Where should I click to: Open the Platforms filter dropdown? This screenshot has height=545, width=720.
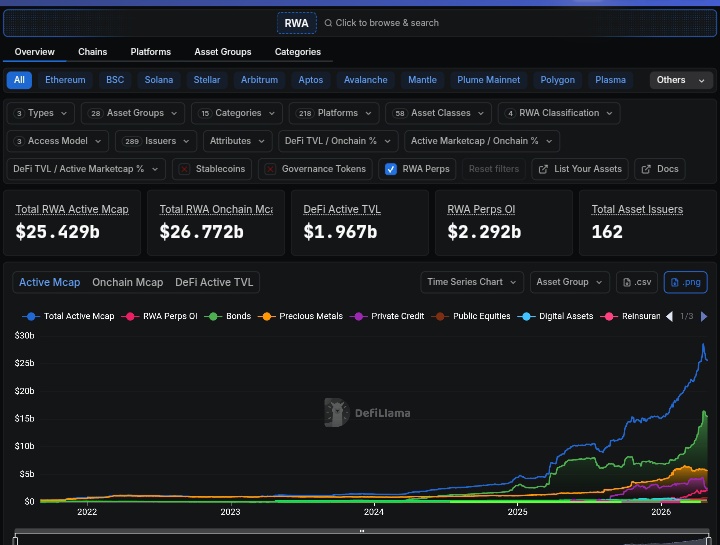(x=334, y=113)
